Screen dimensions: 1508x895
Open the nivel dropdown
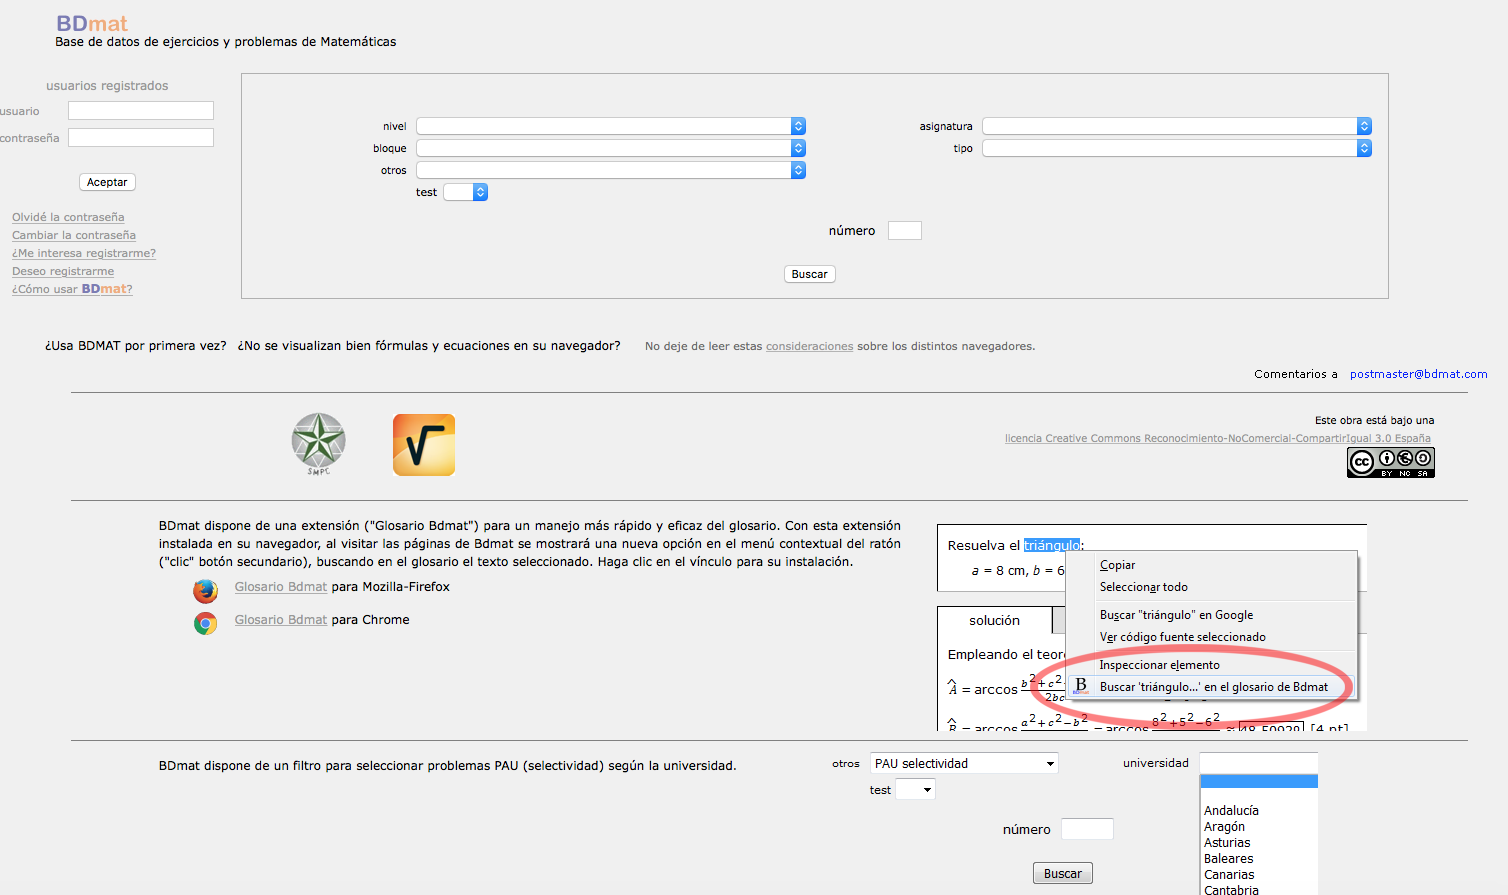[611, 126]
